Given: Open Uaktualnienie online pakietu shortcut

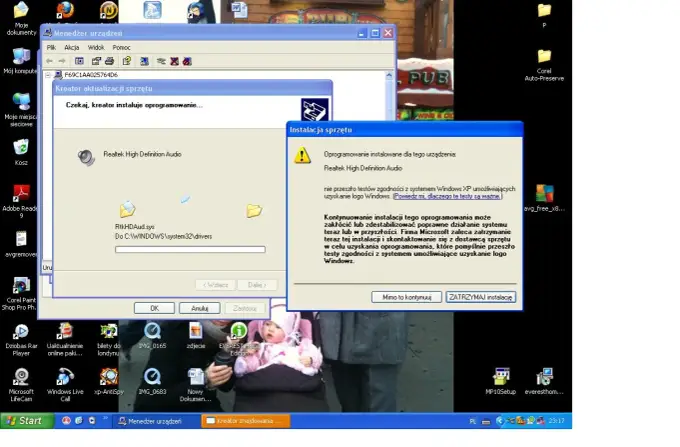Looking at the screenshot, I should point(65,340).
